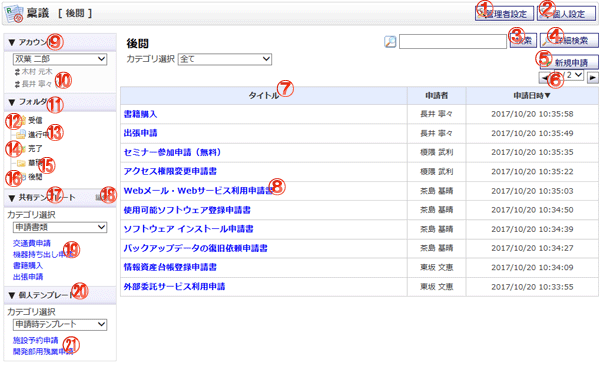Open the 施設予約申請 personal template
Image resolution: width=600 pixels, height=366 pixels.
36,340
